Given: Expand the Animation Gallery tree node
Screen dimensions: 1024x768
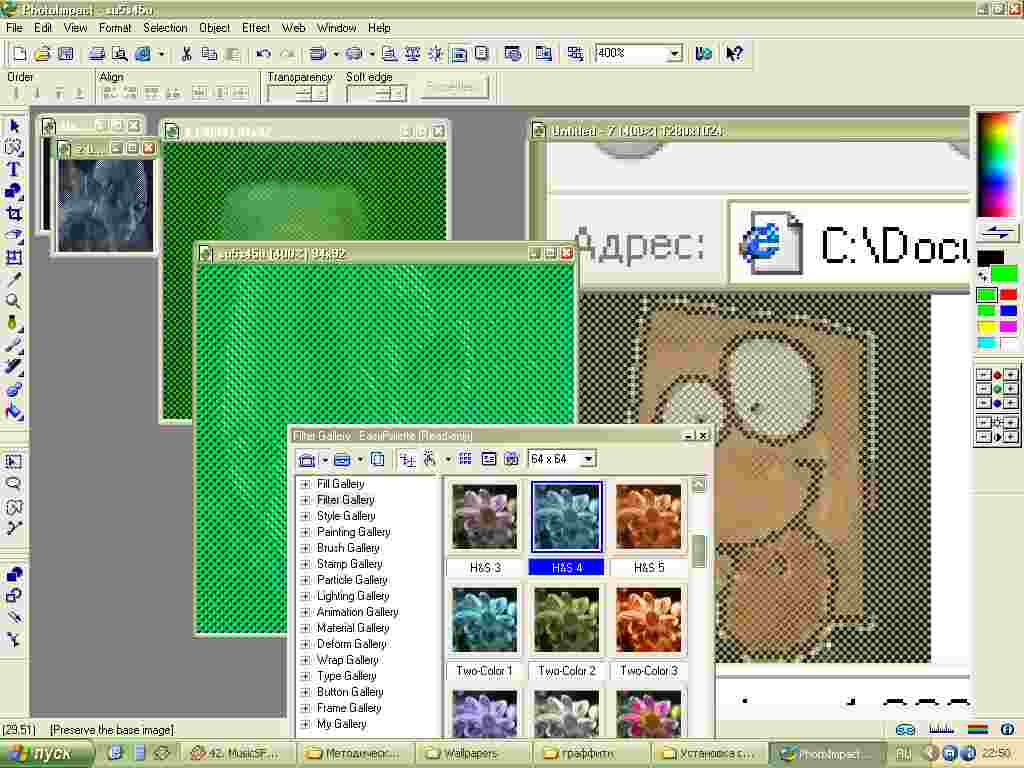Looking at the screenshot, I should coord(305,612).
